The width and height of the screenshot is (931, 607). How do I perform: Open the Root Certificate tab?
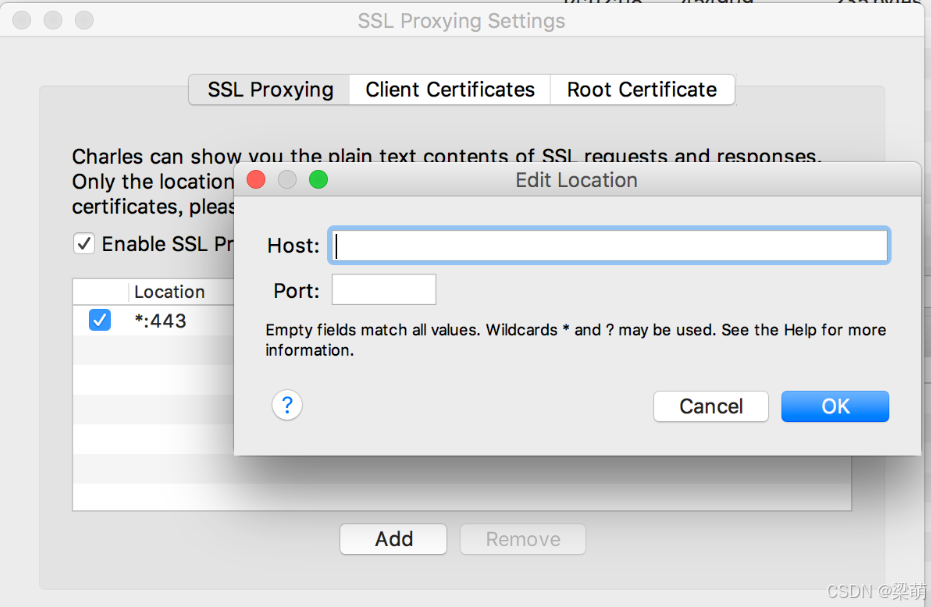pyautogui.click(x=642, y=90)
